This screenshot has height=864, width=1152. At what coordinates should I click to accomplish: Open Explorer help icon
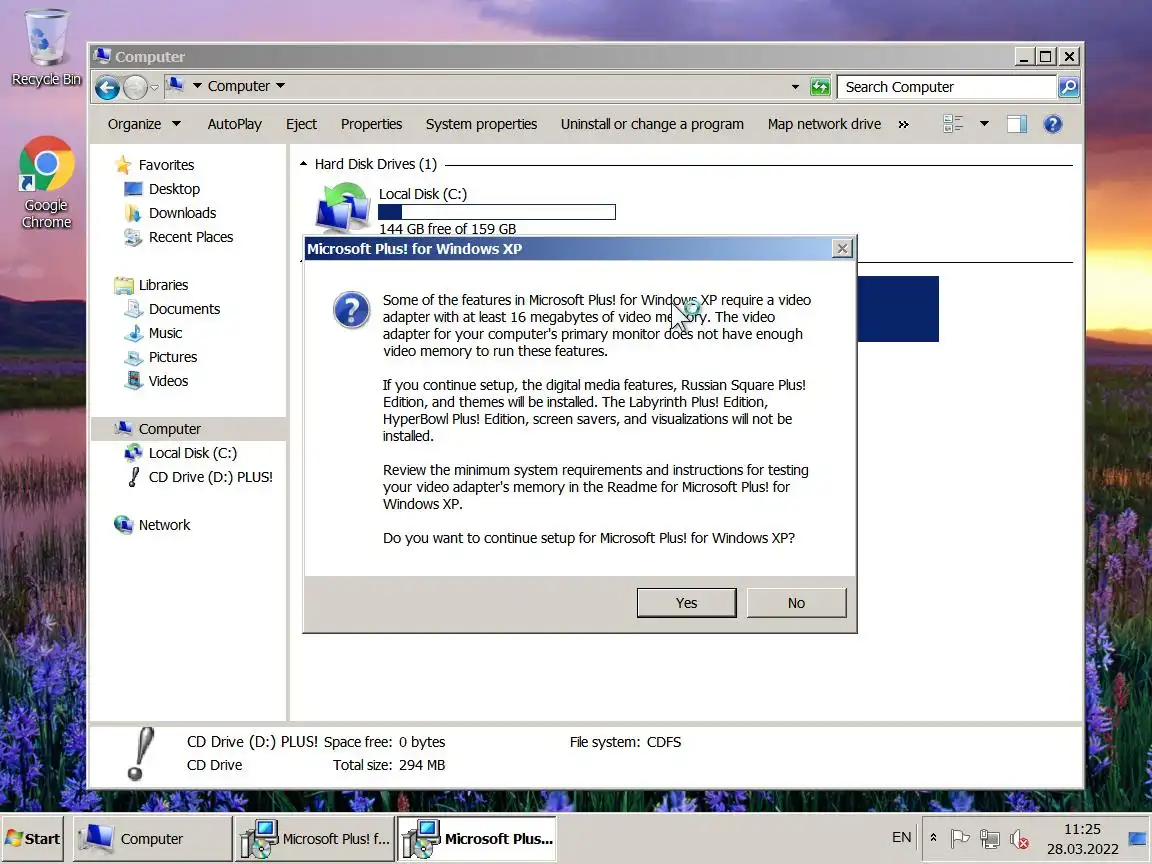point(1053,124)
